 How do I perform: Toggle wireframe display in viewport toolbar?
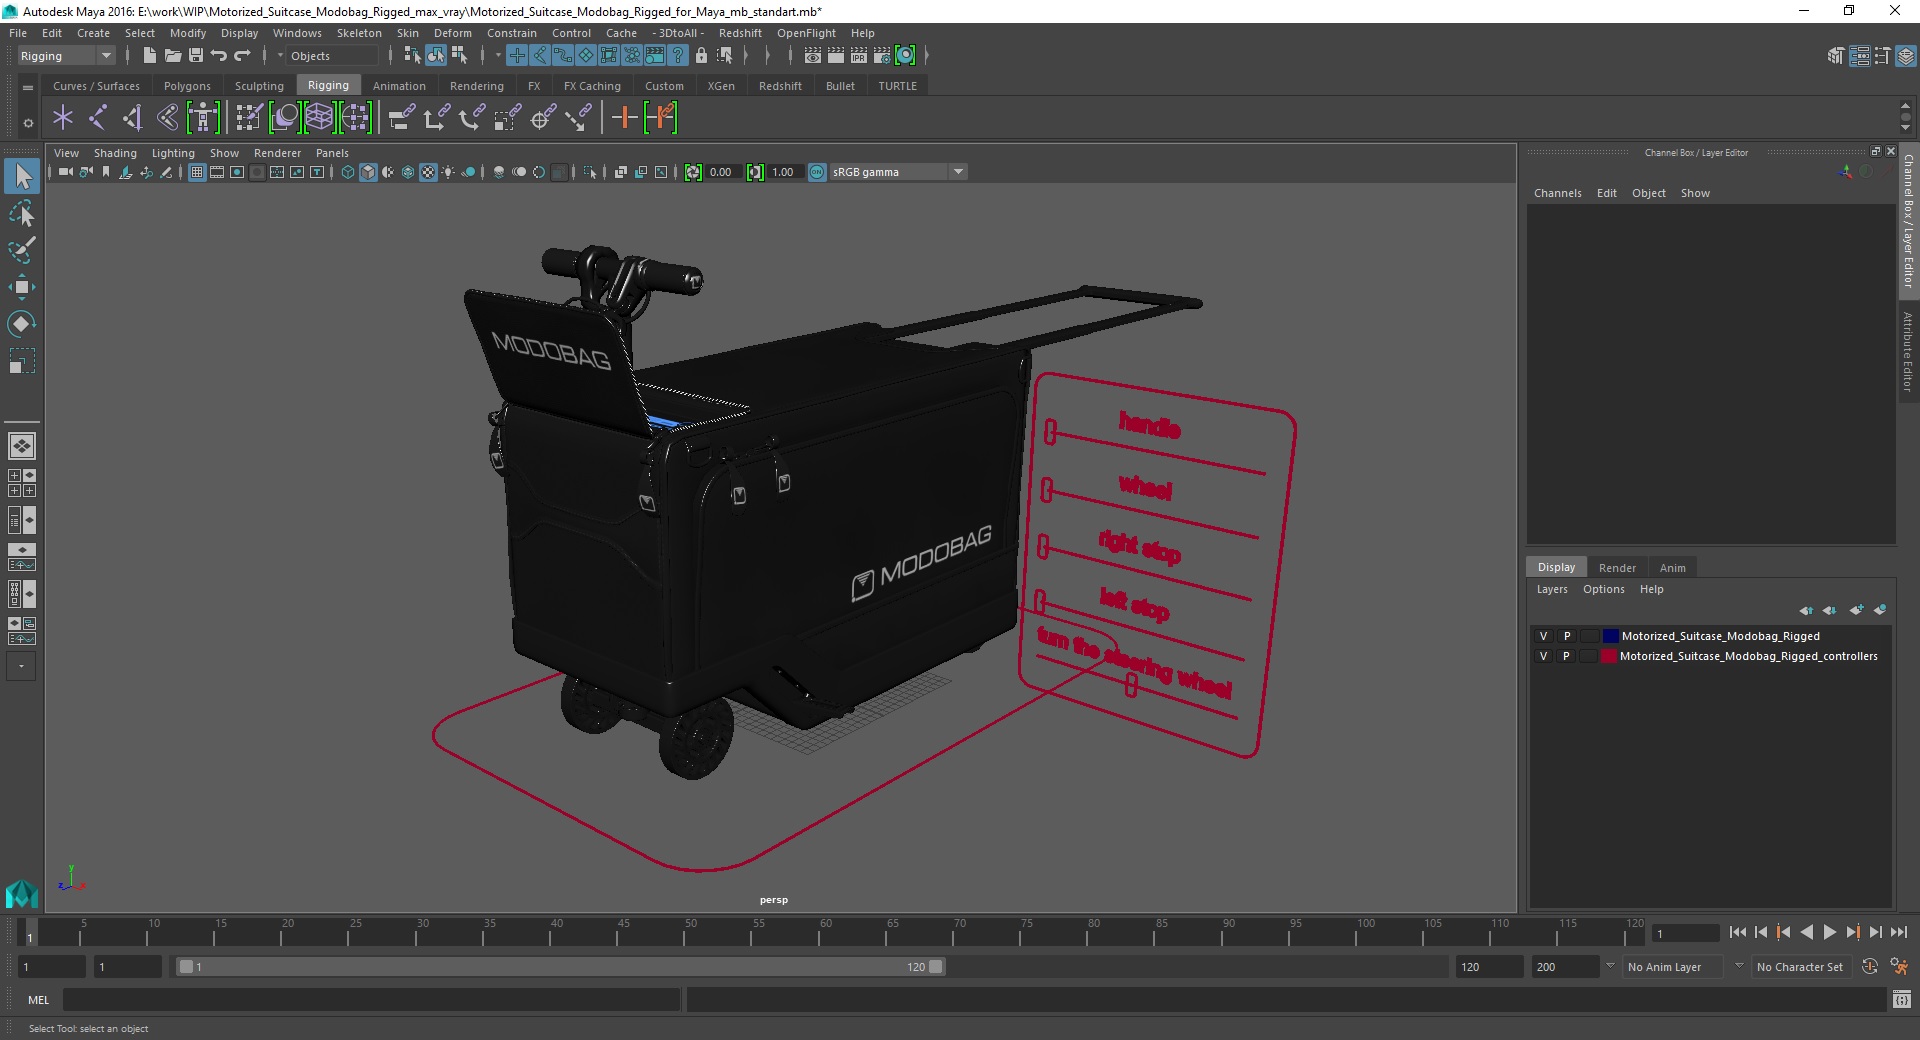(347, 172)
